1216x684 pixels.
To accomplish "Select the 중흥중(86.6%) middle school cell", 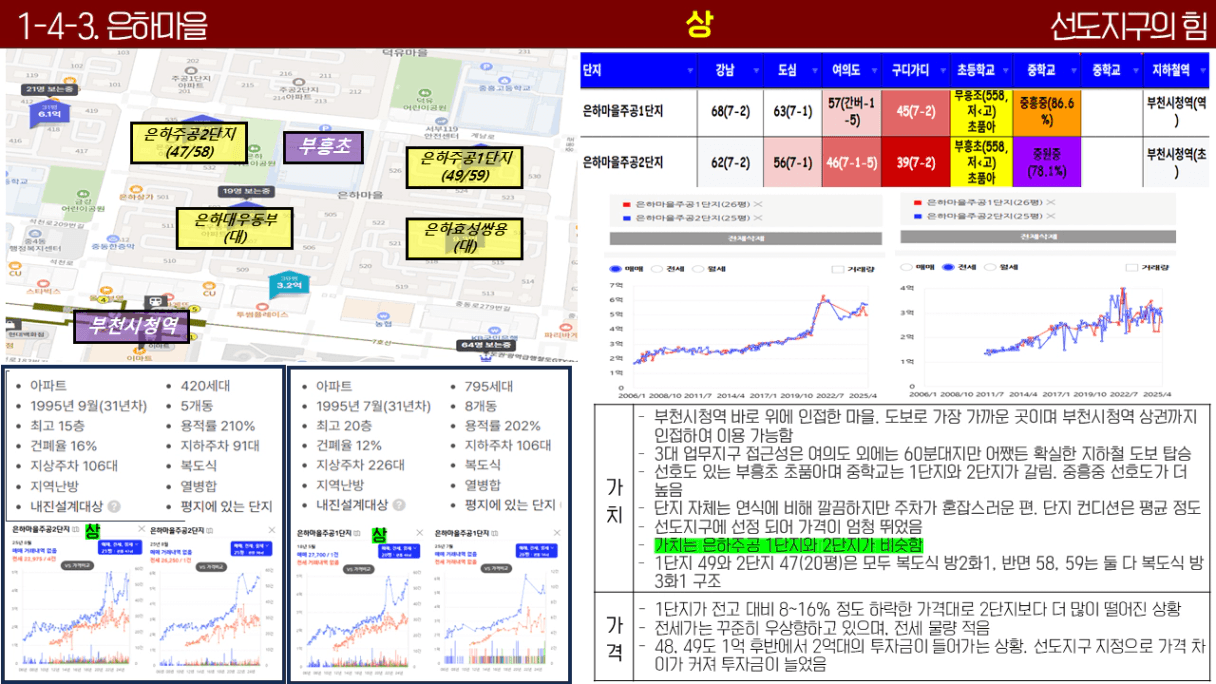I will 1047,112.
